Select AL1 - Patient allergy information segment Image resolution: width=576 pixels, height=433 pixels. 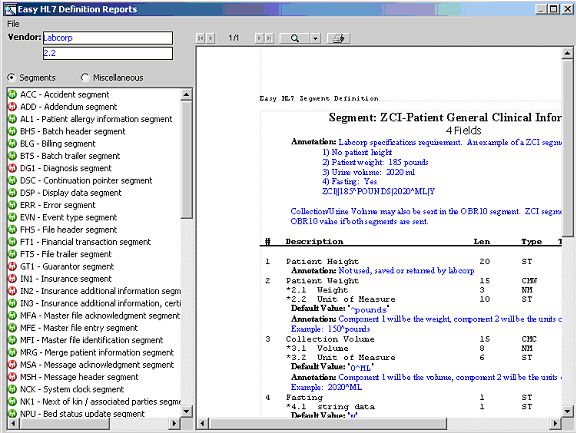coord(96,119)
